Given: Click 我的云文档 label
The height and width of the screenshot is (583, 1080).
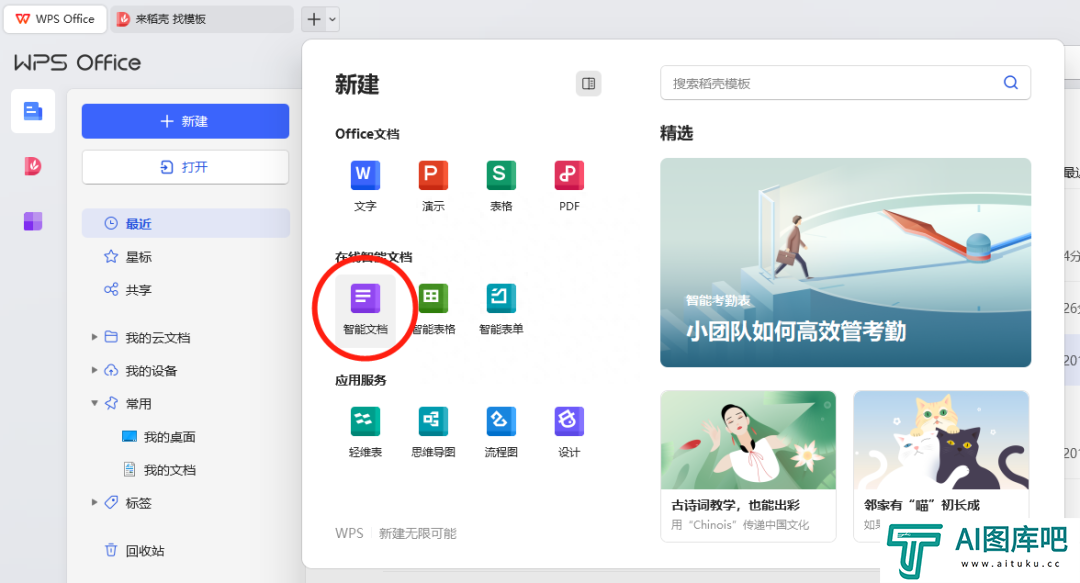Looking at the screenshot, I should click(158, 338).
